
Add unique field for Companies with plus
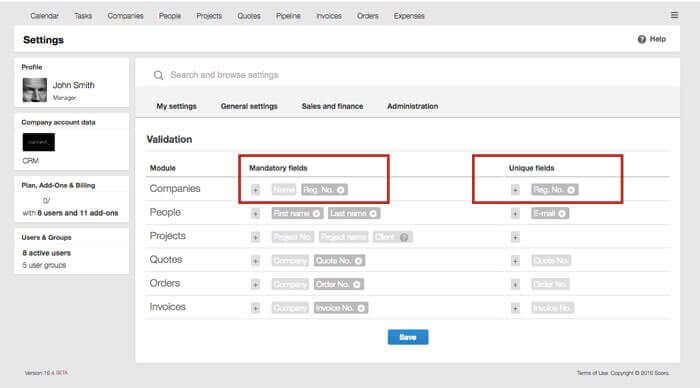(x=515, y=190)
